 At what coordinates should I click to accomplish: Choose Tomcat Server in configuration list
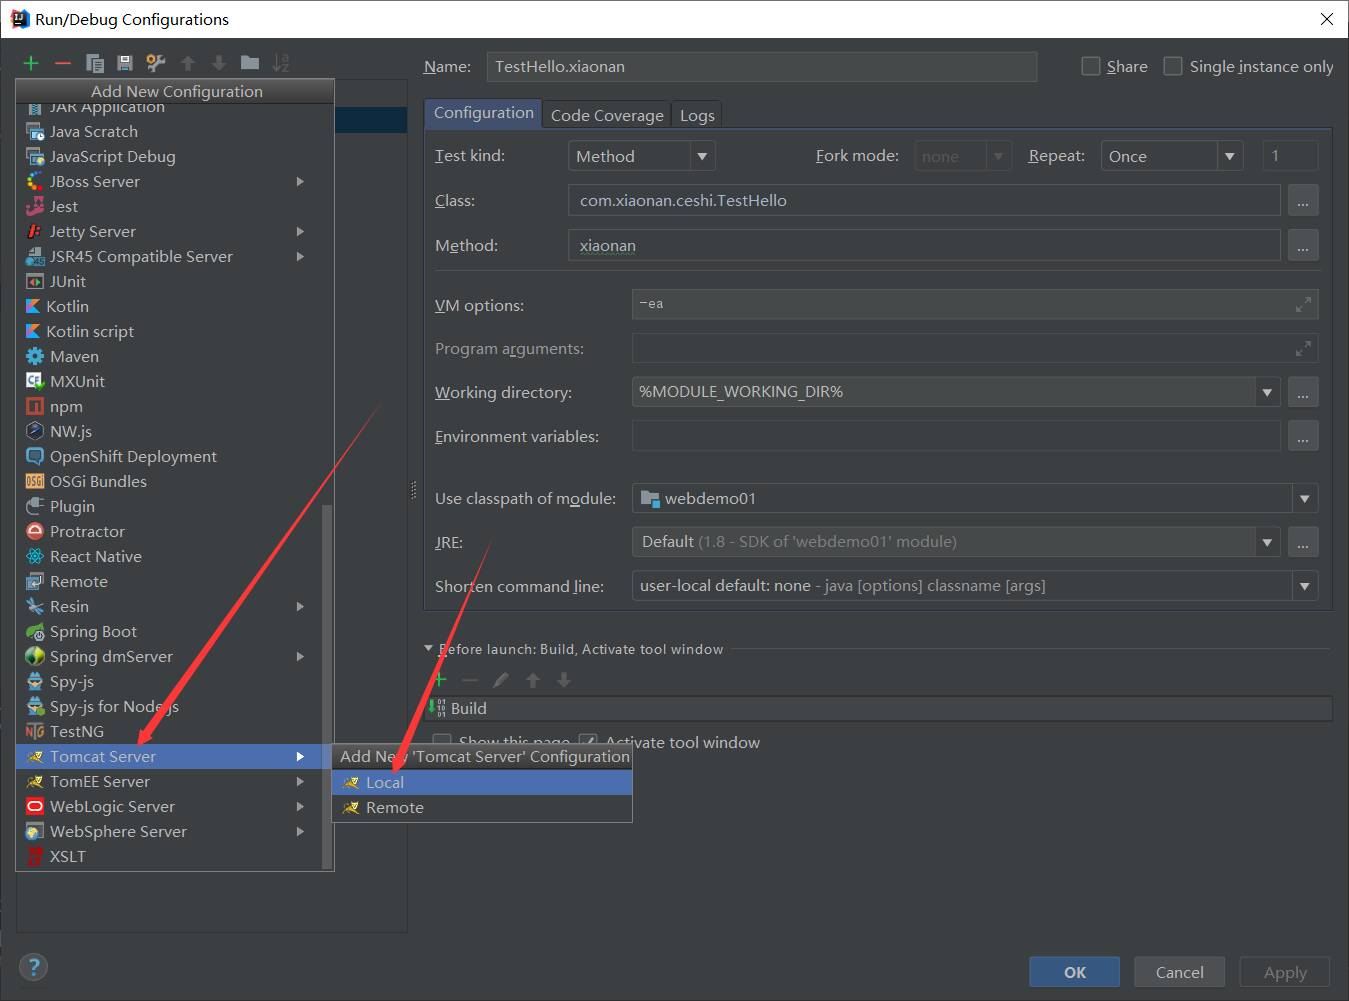pos(168,756)
